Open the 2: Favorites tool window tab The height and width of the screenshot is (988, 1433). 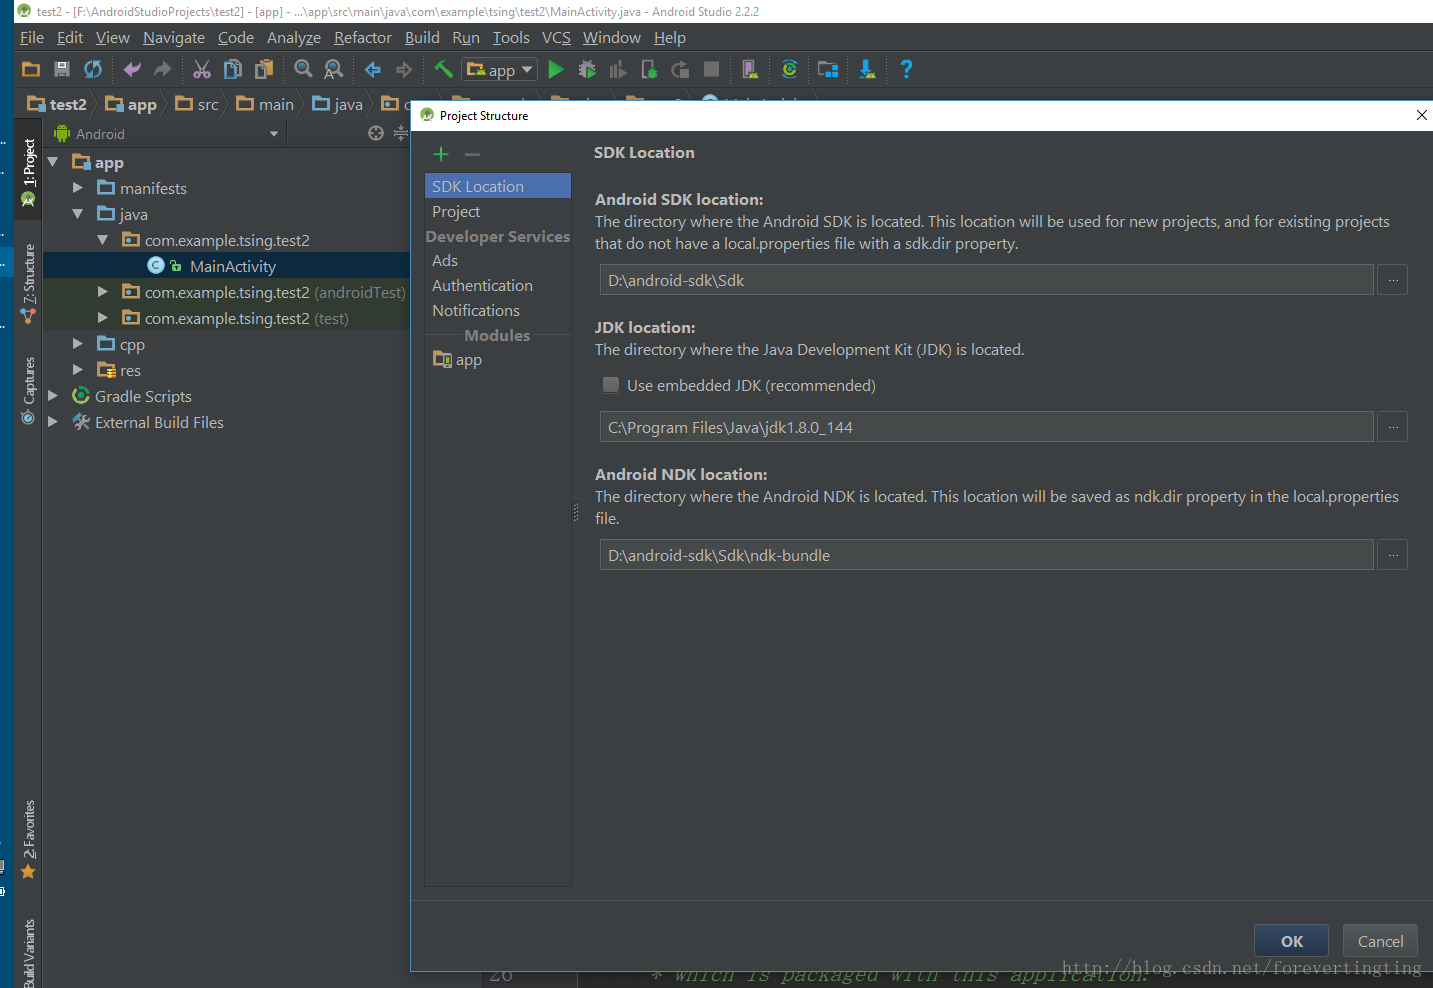point(28,840)
